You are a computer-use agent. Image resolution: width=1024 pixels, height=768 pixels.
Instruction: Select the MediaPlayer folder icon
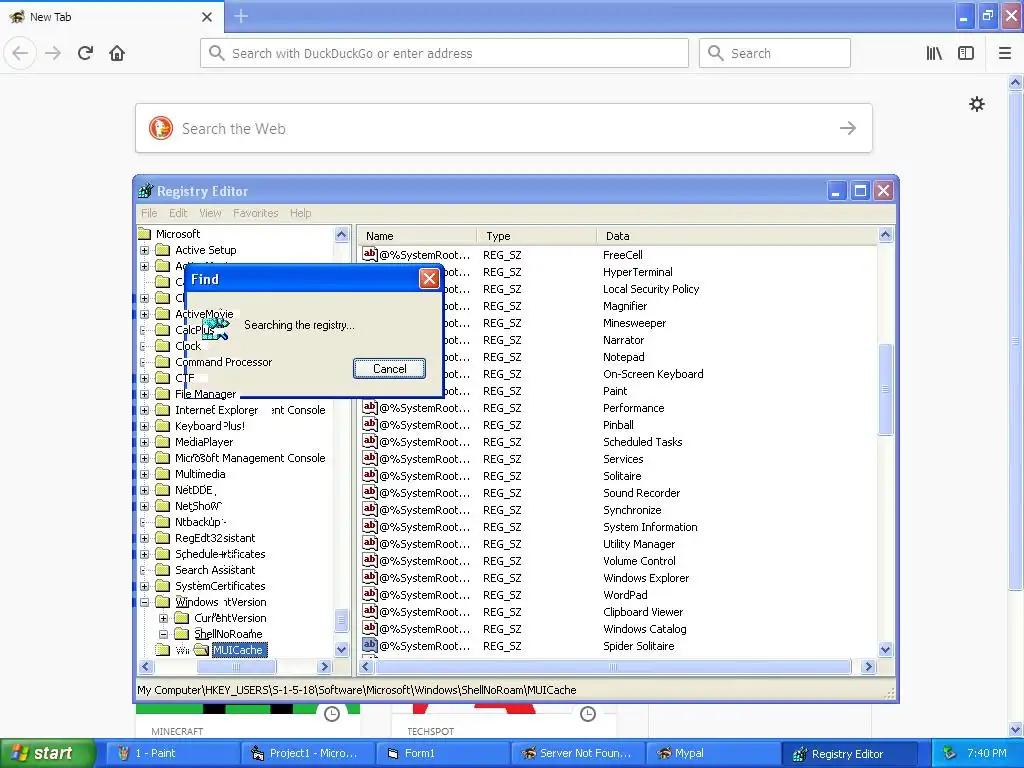(163, 441)
